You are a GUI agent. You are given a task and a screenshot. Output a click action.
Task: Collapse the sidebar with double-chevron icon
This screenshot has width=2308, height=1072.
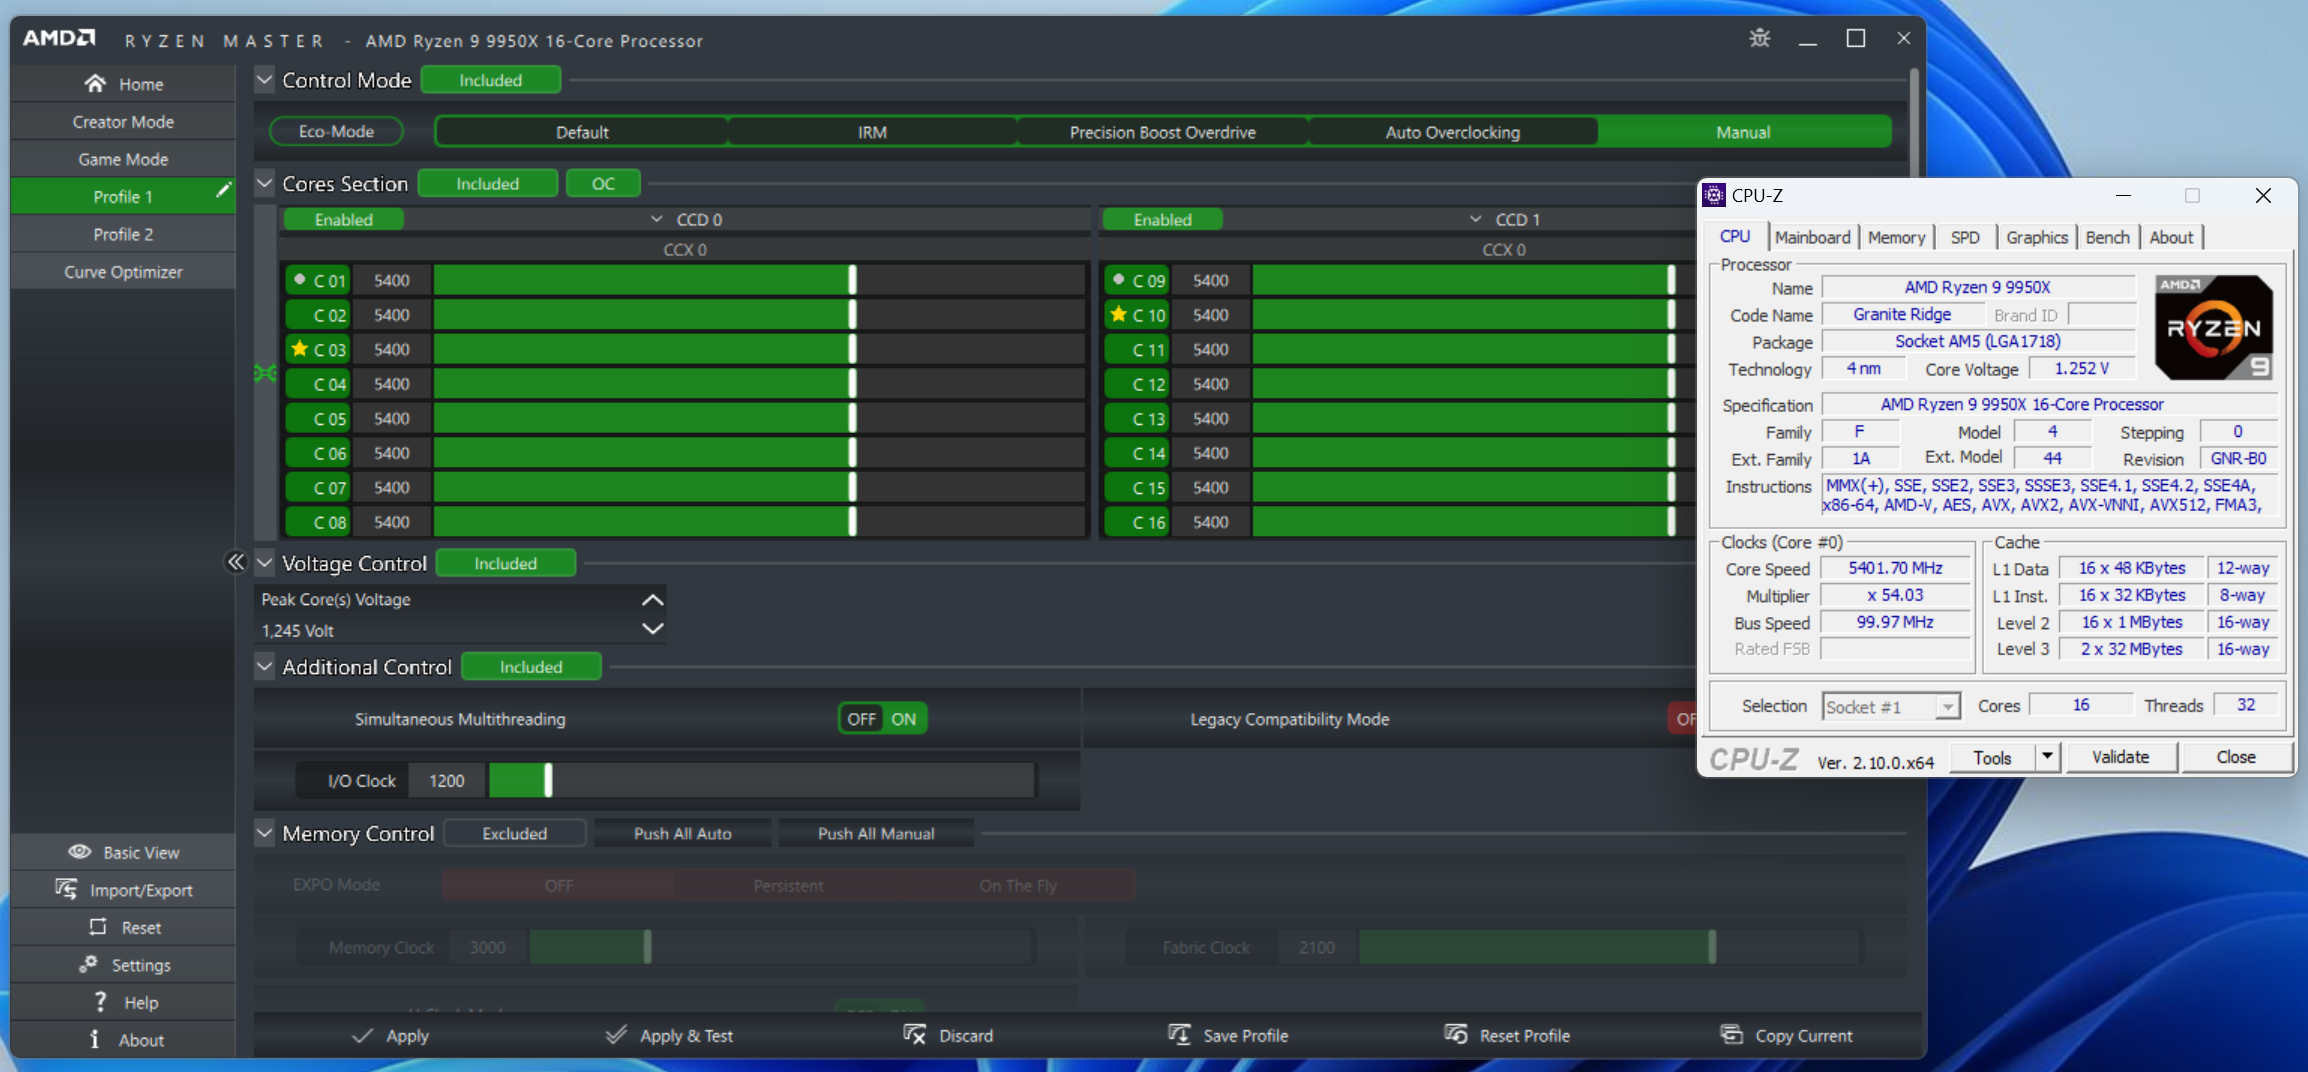pos(235,562)
